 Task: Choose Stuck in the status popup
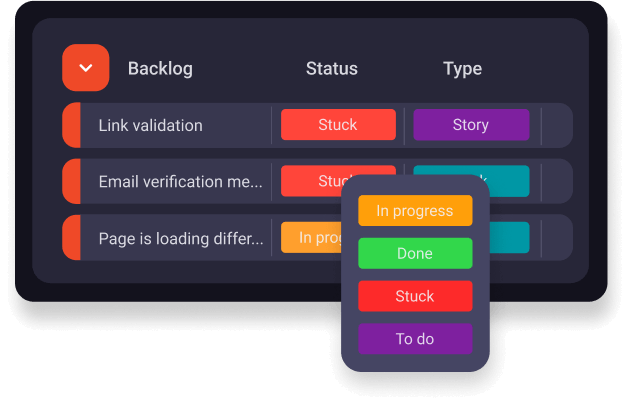click(414, 296)
